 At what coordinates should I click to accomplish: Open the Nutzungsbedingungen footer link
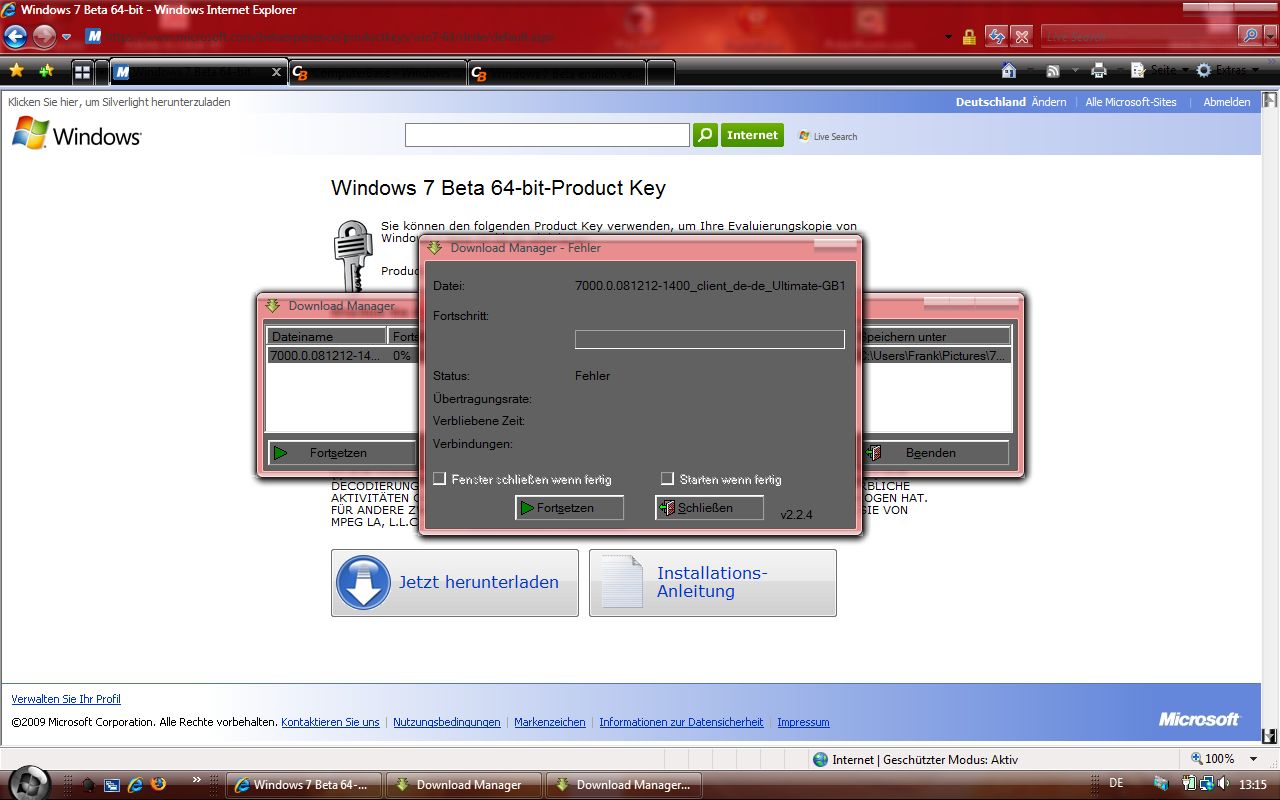click(447, 722)
